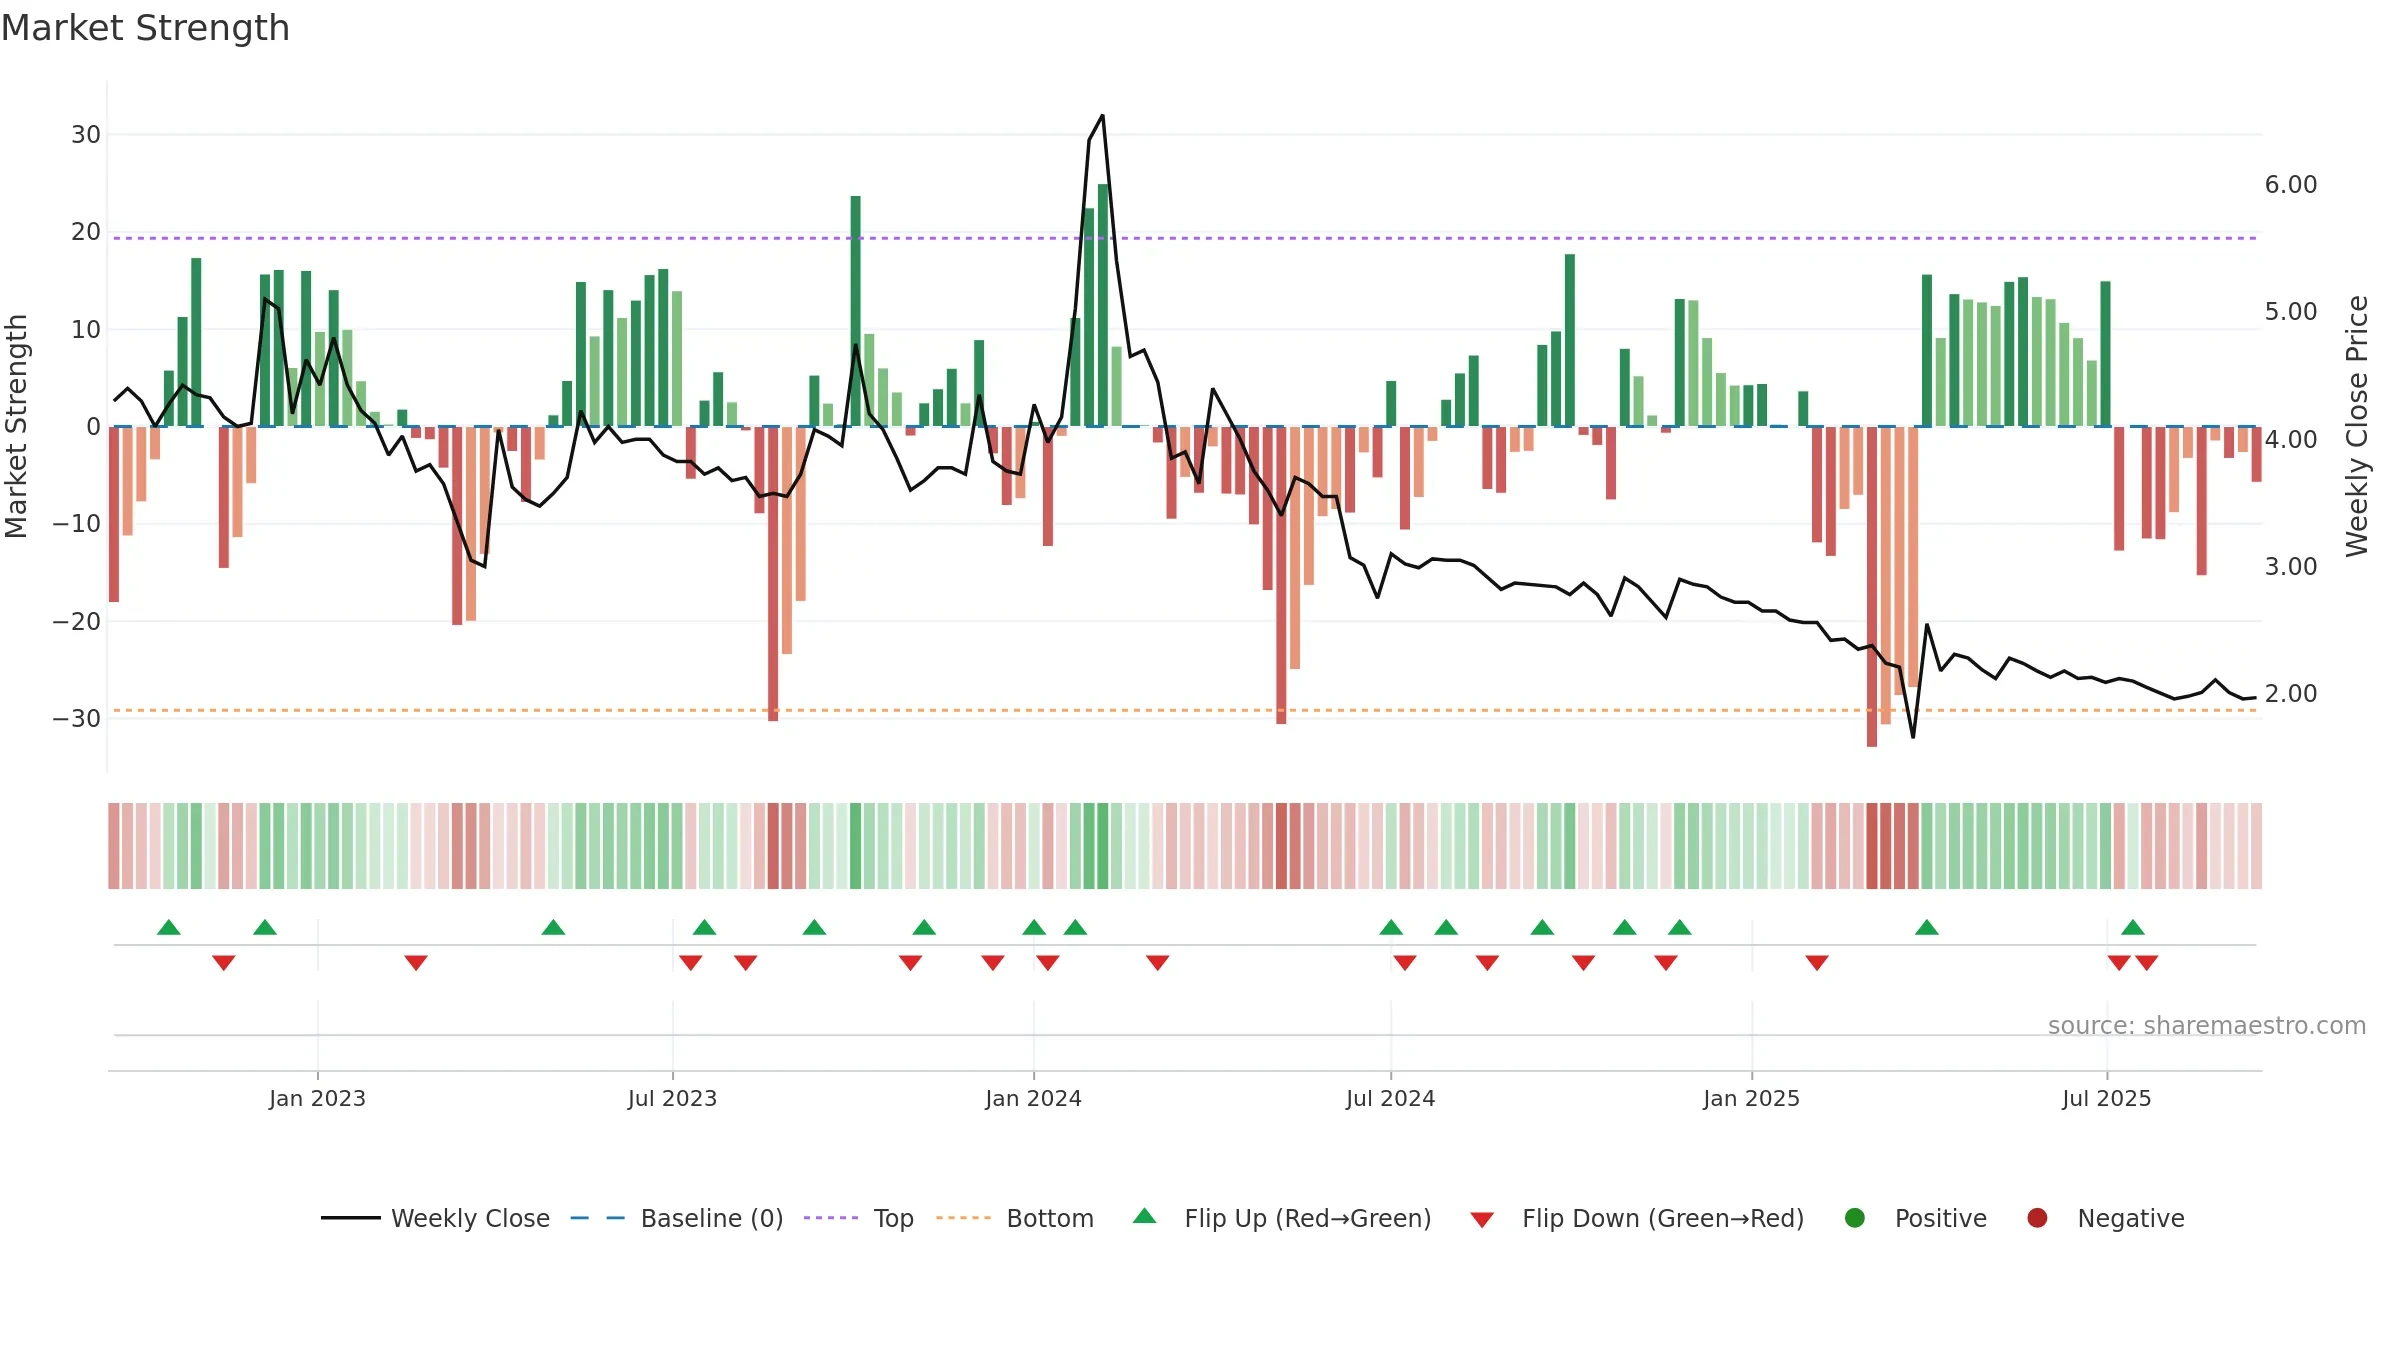2400x1350 pixels.
Task: Select the Jan 2023 x-axis label
Action: (x=317, y=1098)
